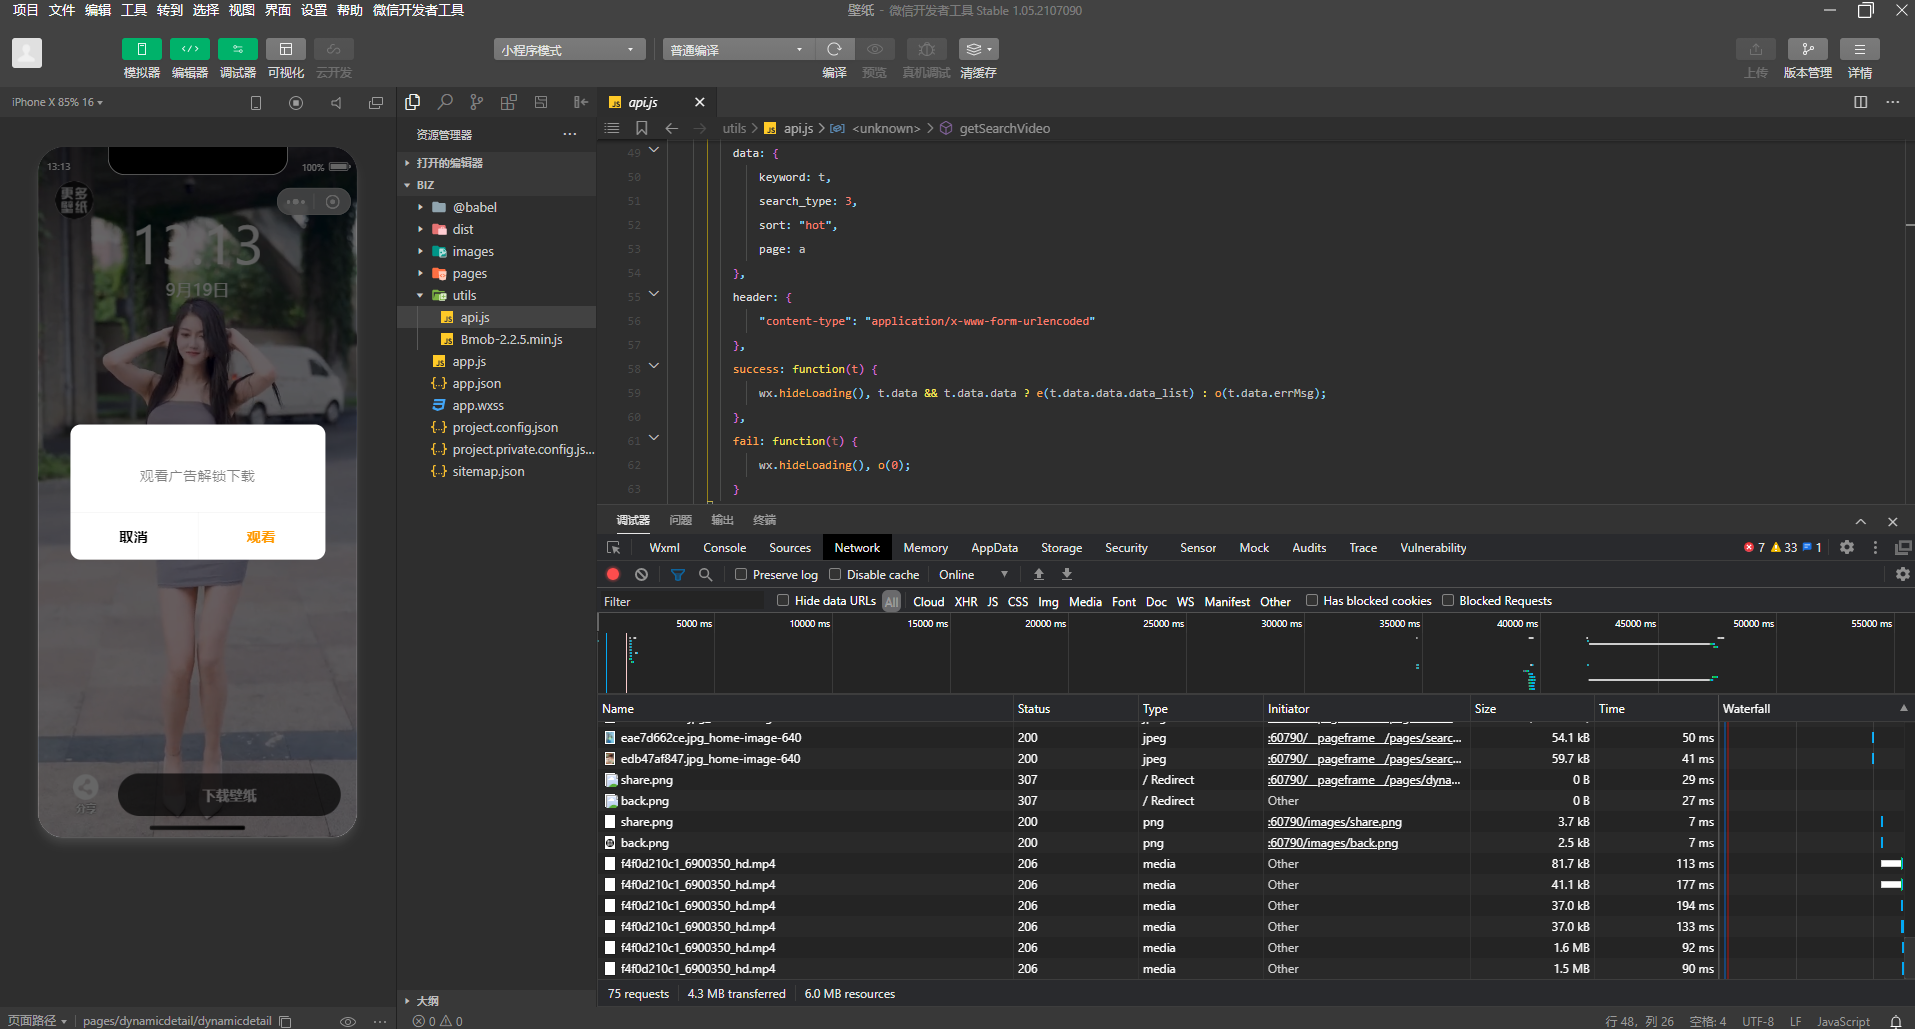Tick the Hide data URLs checkbox
Image resolution: width=1915 pixels, height=1029 pixels.
[783, 600]
